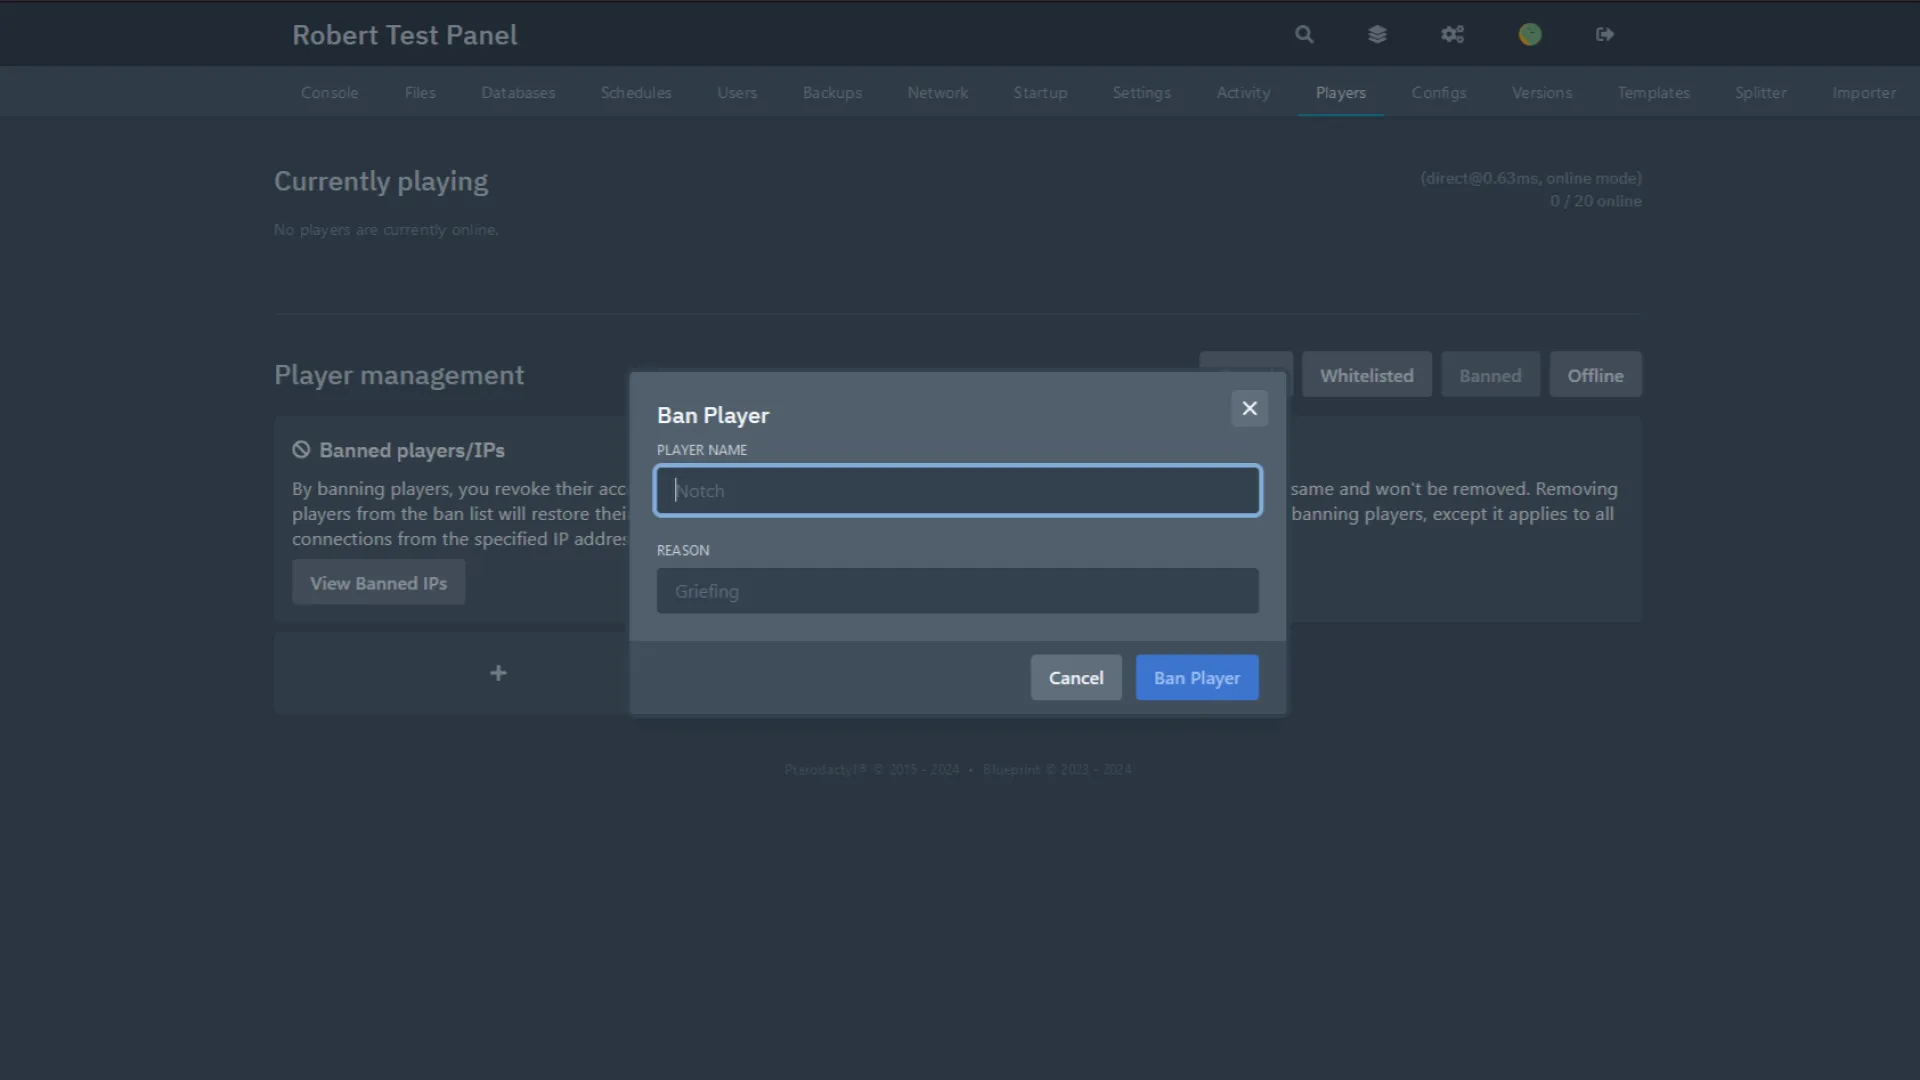Click the prohibition icon beside Banned players/IPs
Image resolution: width=1920 pixels, height=1080 pixels.
point(301,449)
